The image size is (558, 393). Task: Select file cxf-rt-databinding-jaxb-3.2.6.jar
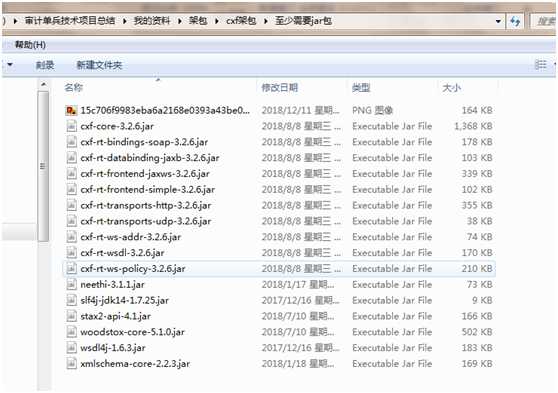[x=150, y=158]
